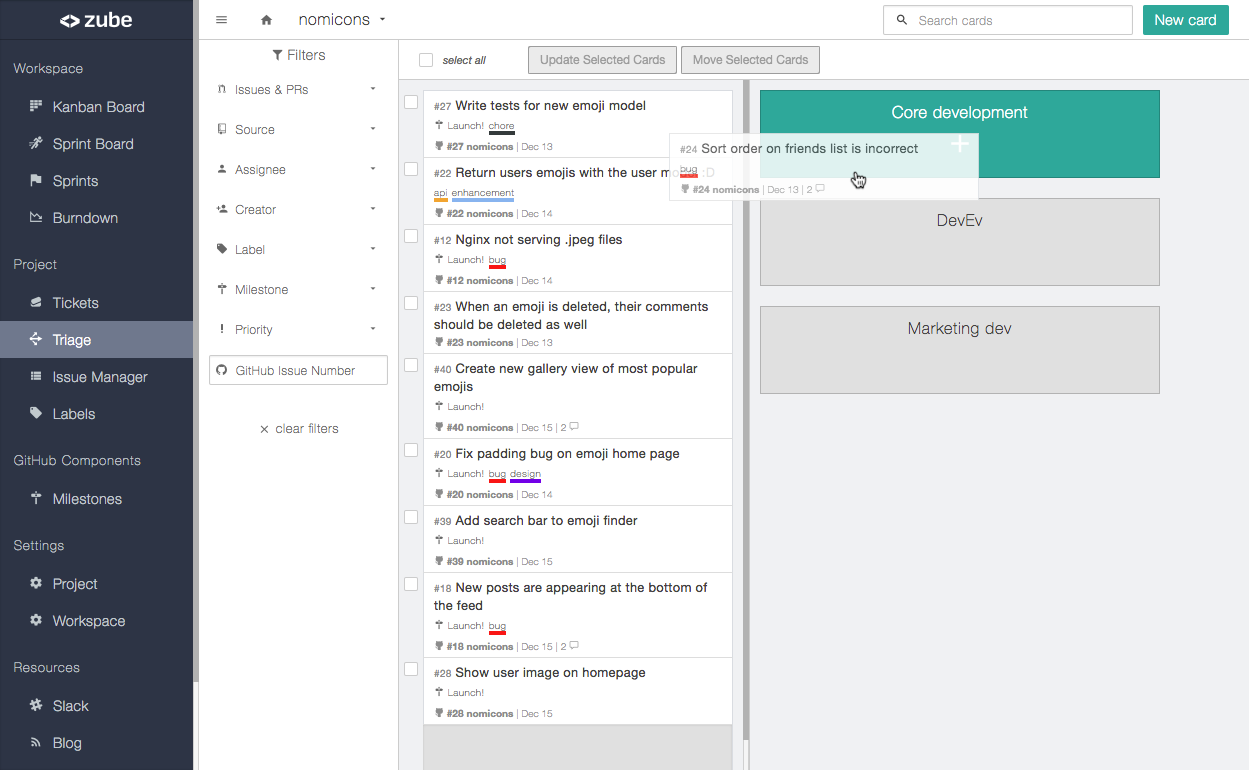Click the Burndown chart icon
Image resolution: width=1249 pixels, height=770 pixels.
36,217
